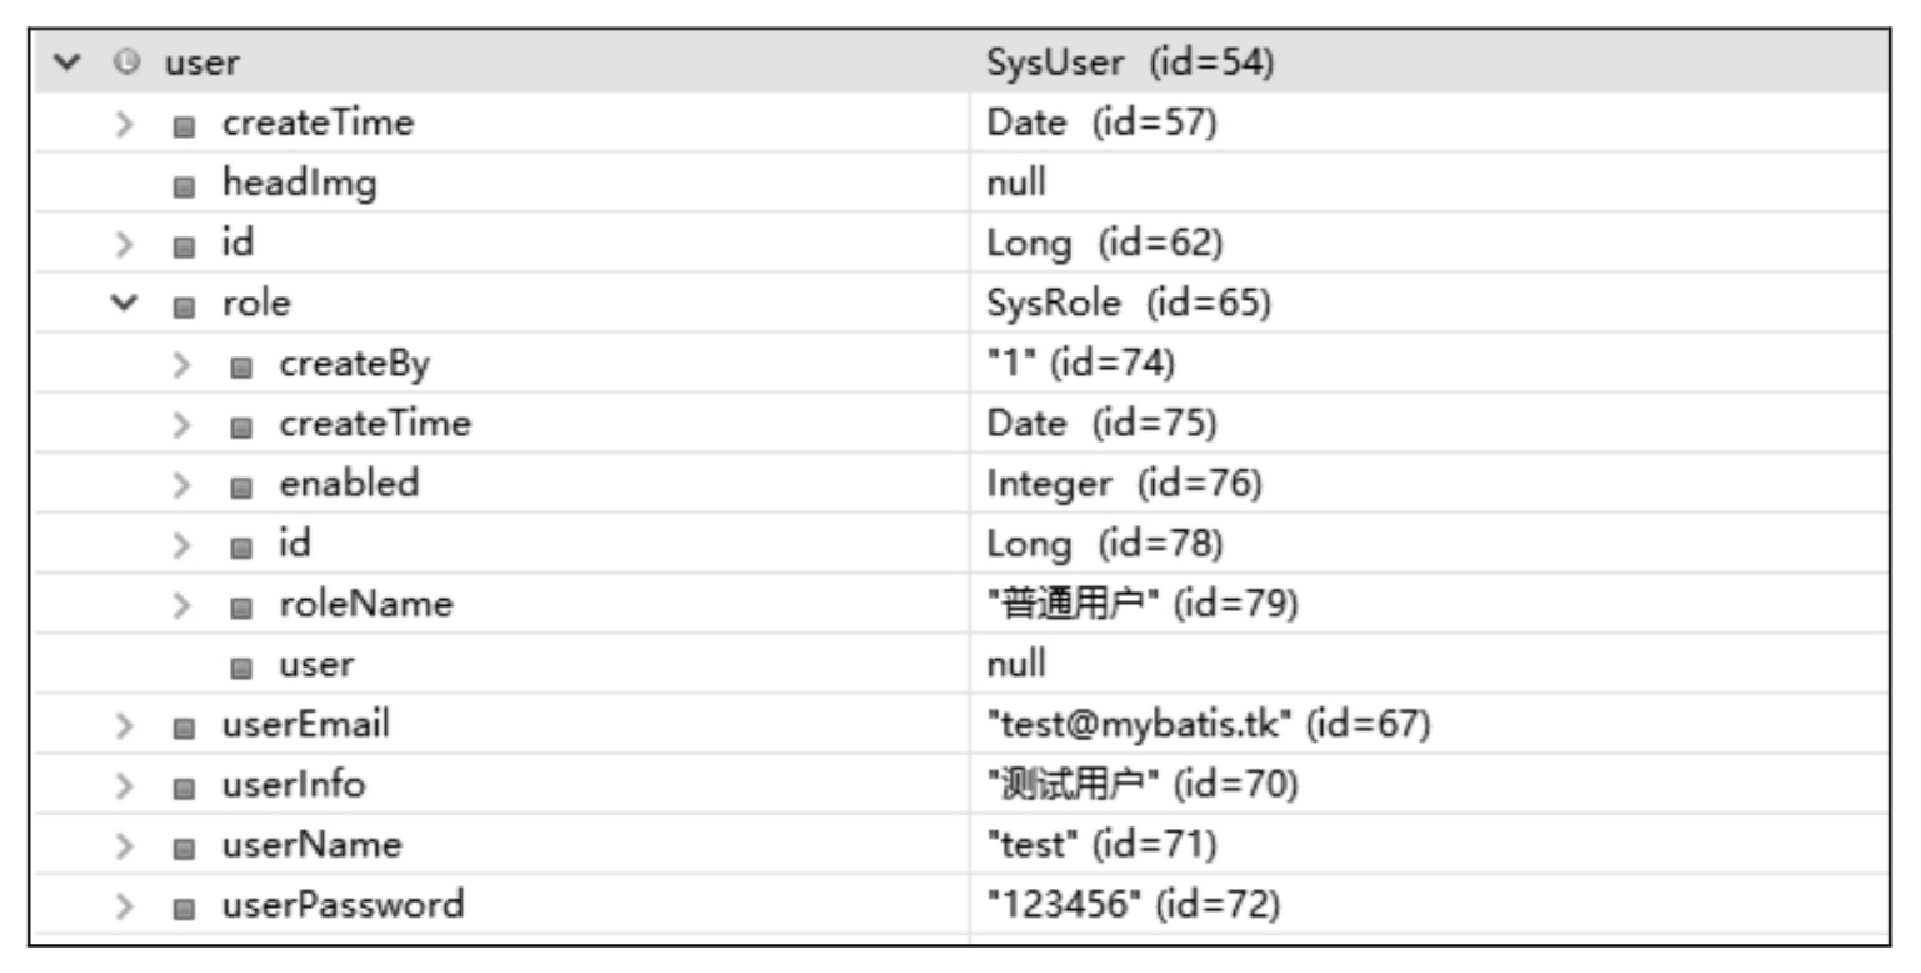
Task: Click the local variable icon beside user
Action: pyautogui.click(x=126, y=62)
